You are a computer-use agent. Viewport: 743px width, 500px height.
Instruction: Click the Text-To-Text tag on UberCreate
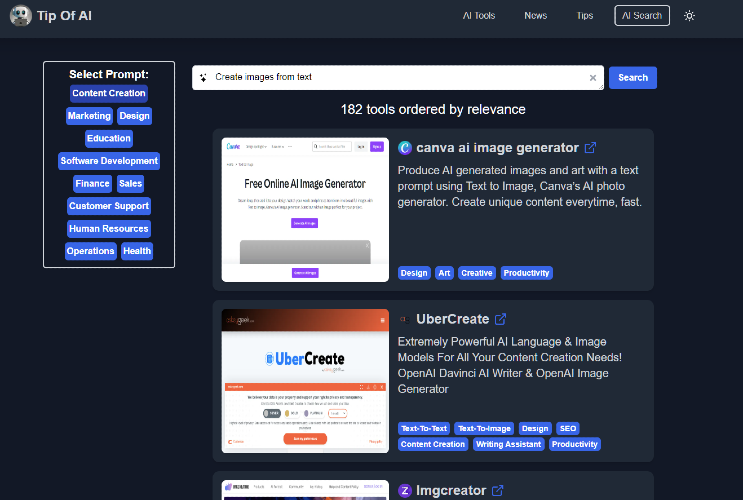[x=424, y=428]
